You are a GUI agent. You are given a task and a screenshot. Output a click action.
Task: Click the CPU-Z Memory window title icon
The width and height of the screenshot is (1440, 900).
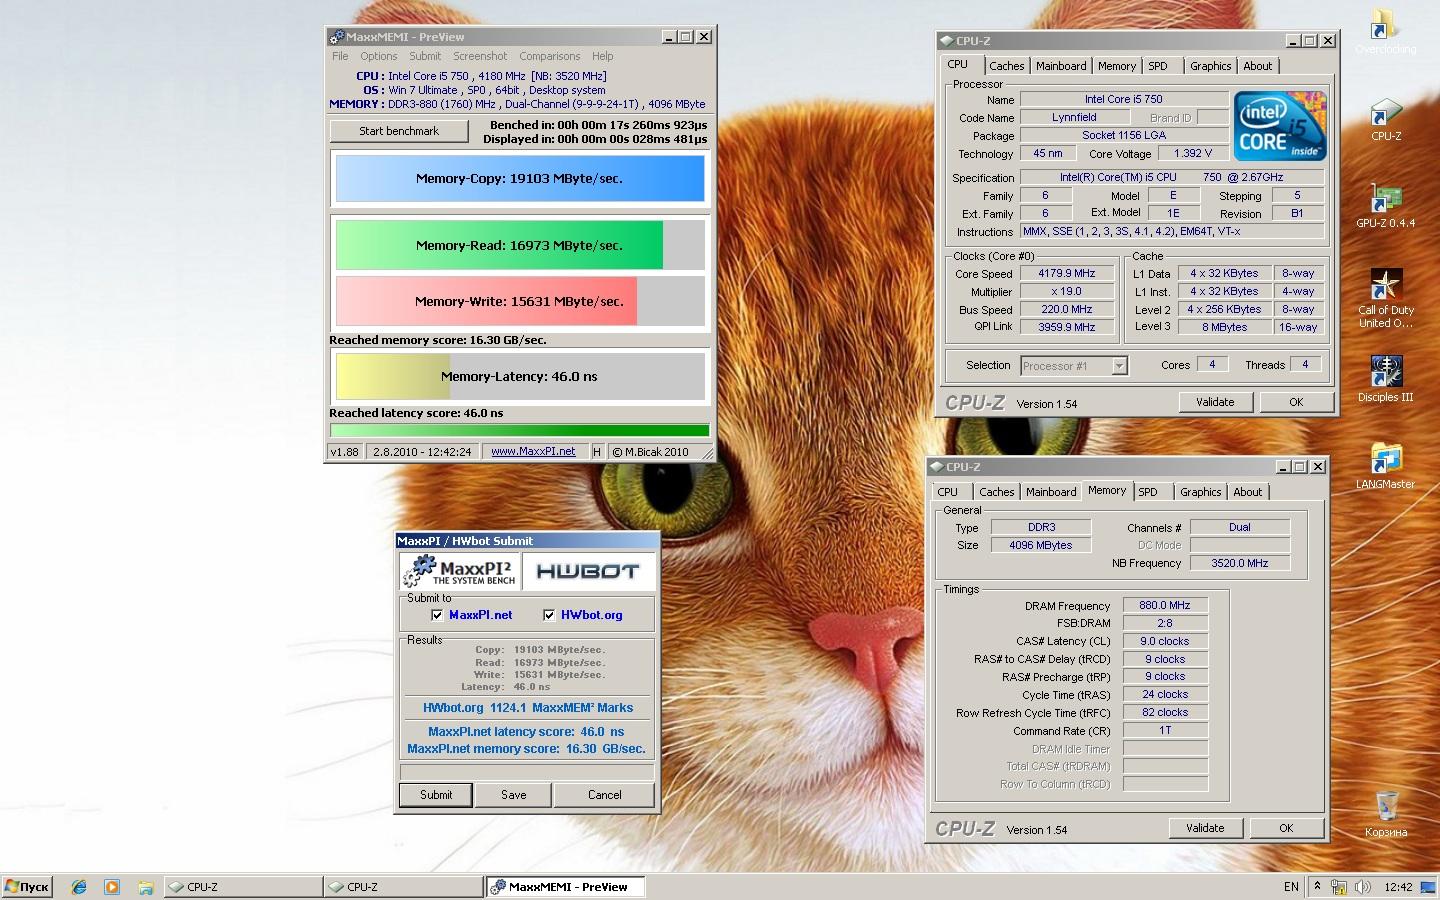937,467
